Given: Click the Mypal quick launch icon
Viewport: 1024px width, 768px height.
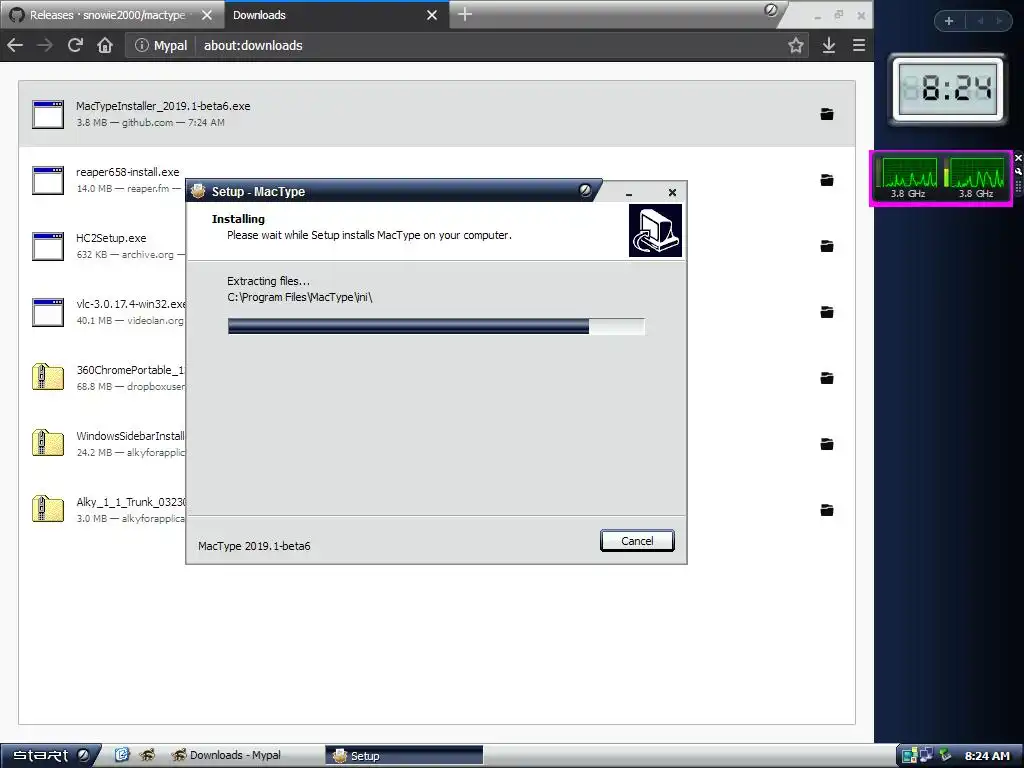Looking at the screenshot, I should click(x=148, y=755).
